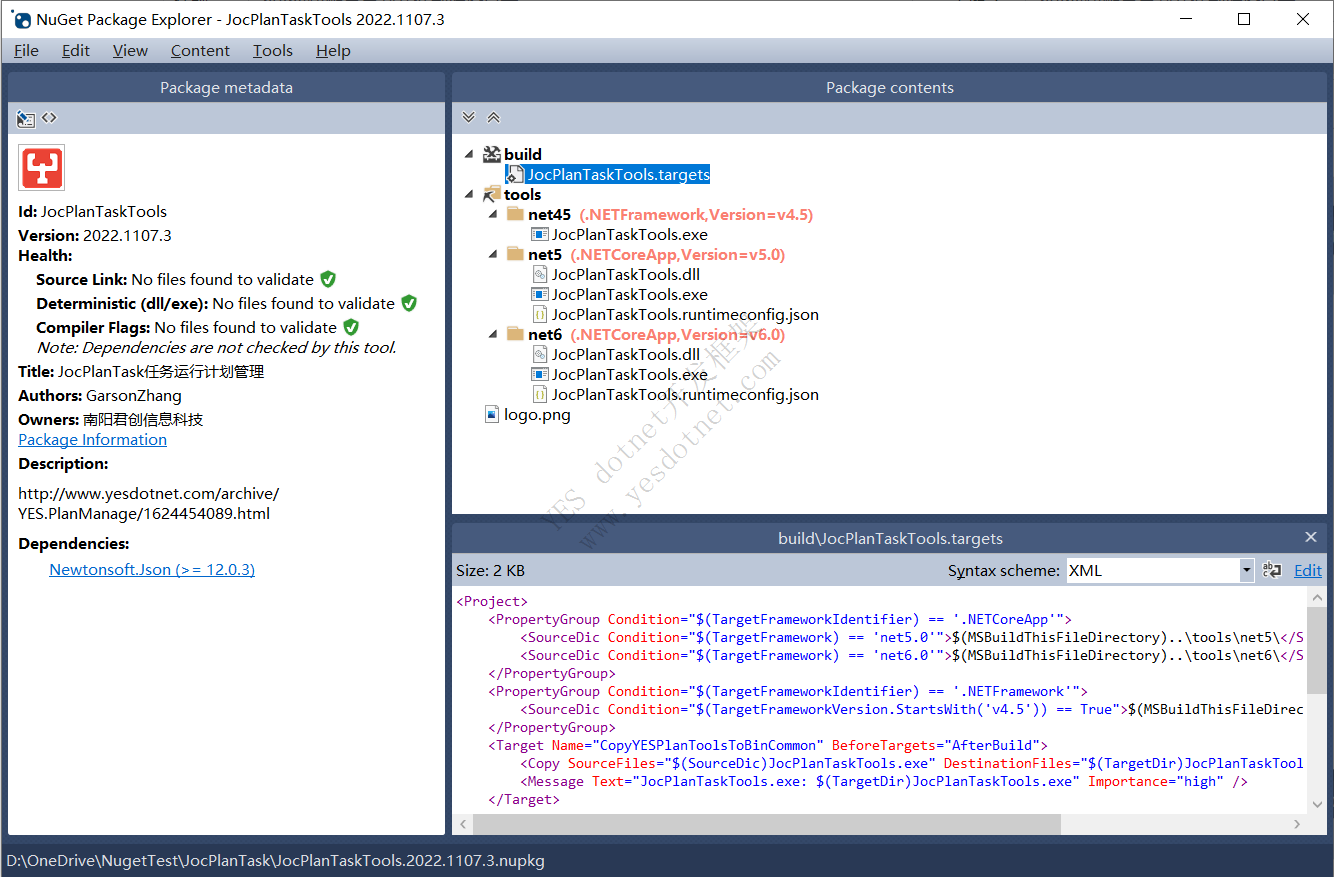This screenshot has height=877, width=1334.
Task: Click the JocPlanTaskTools.targets file icon
Action: 515,174
